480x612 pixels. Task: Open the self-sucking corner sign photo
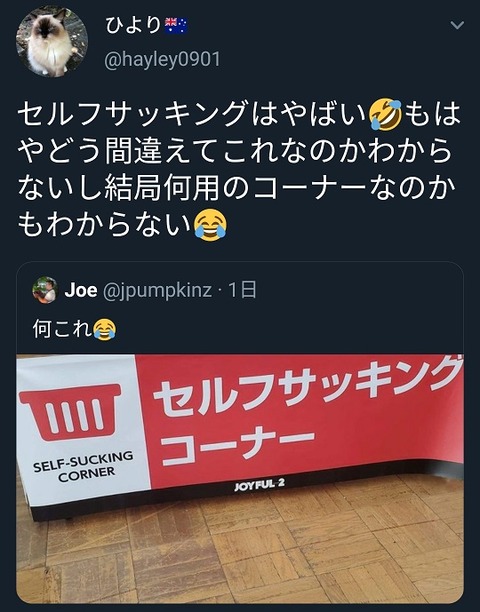tap(240, 479)
